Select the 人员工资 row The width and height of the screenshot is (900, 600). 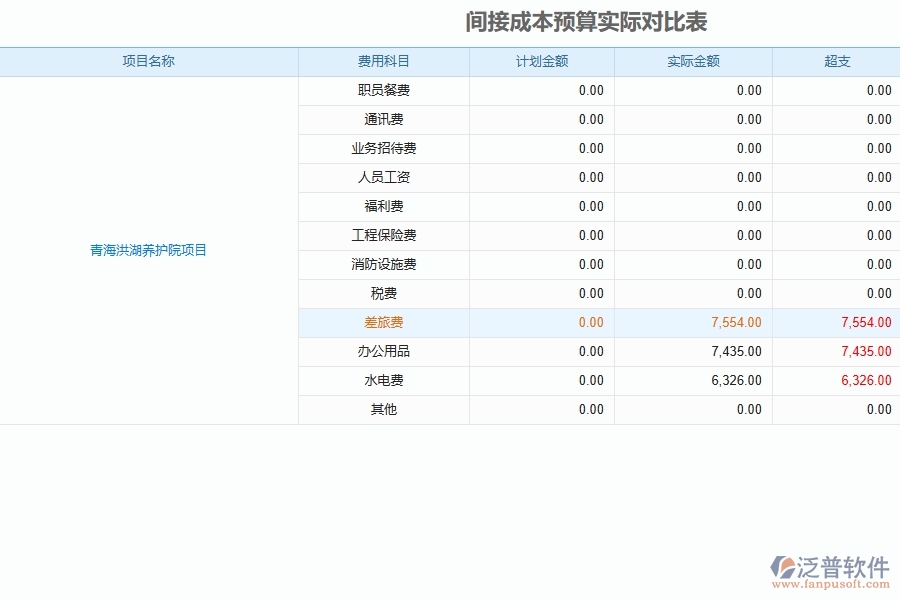pos(383,177)
